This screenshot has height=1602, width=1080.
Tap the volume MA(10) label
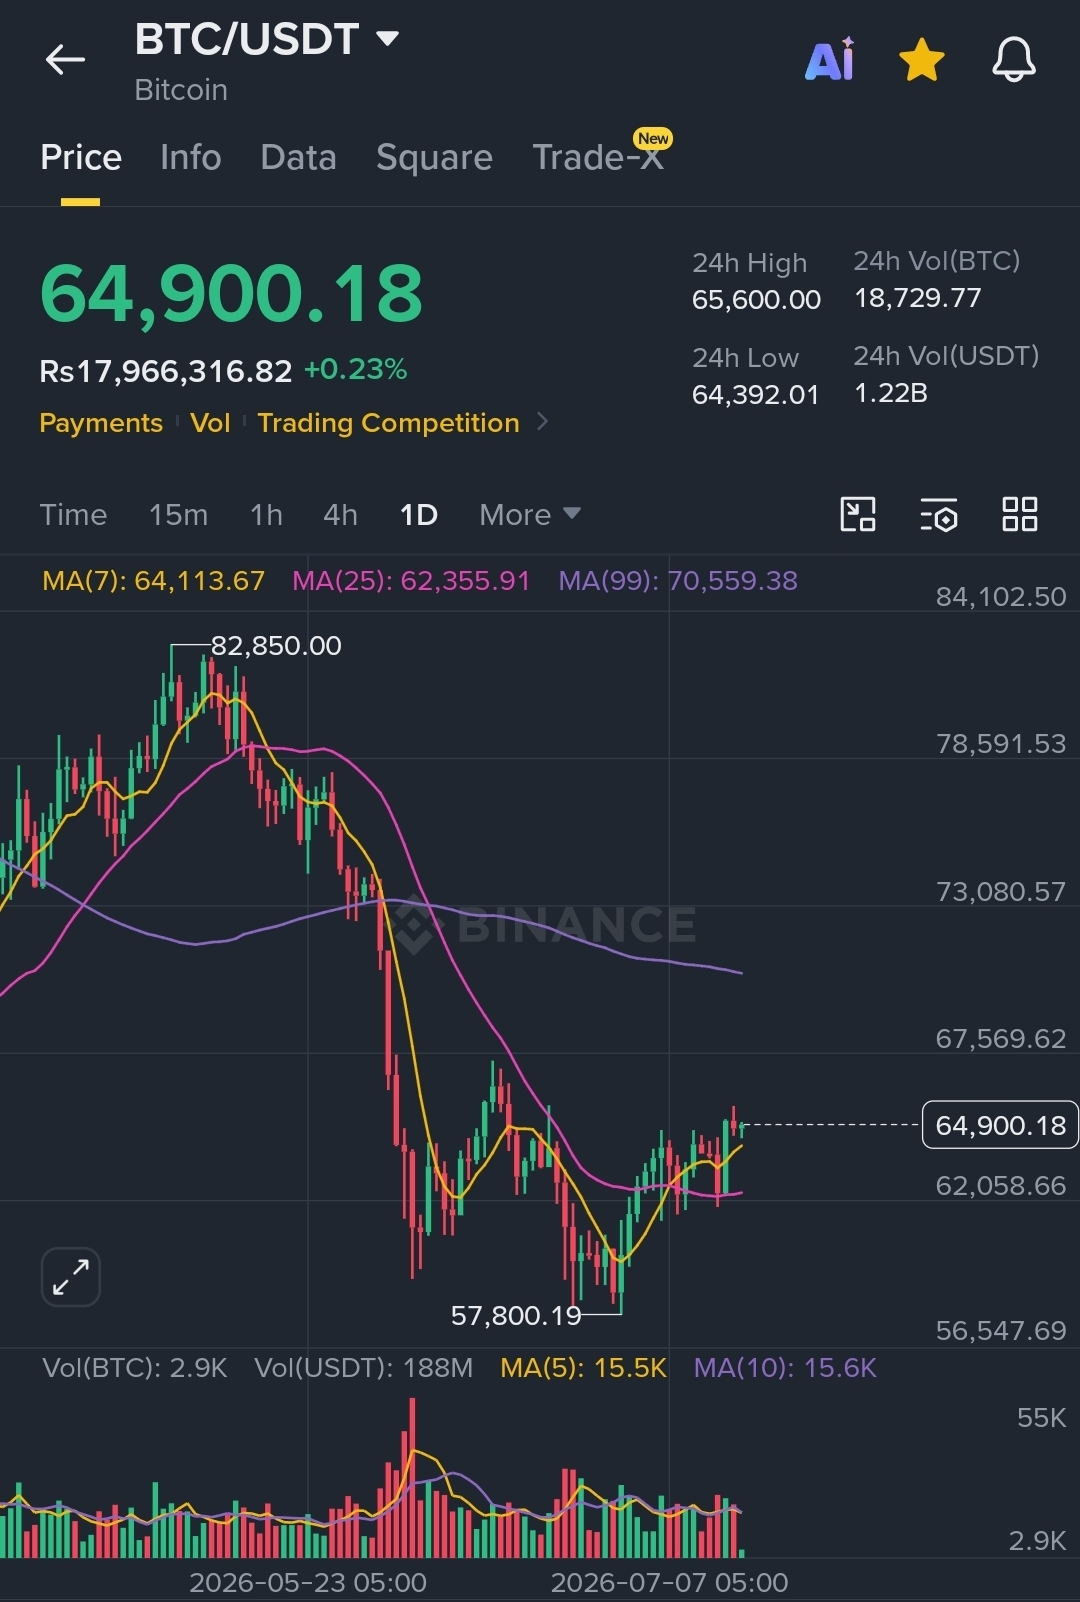[x=785, y=1367]
